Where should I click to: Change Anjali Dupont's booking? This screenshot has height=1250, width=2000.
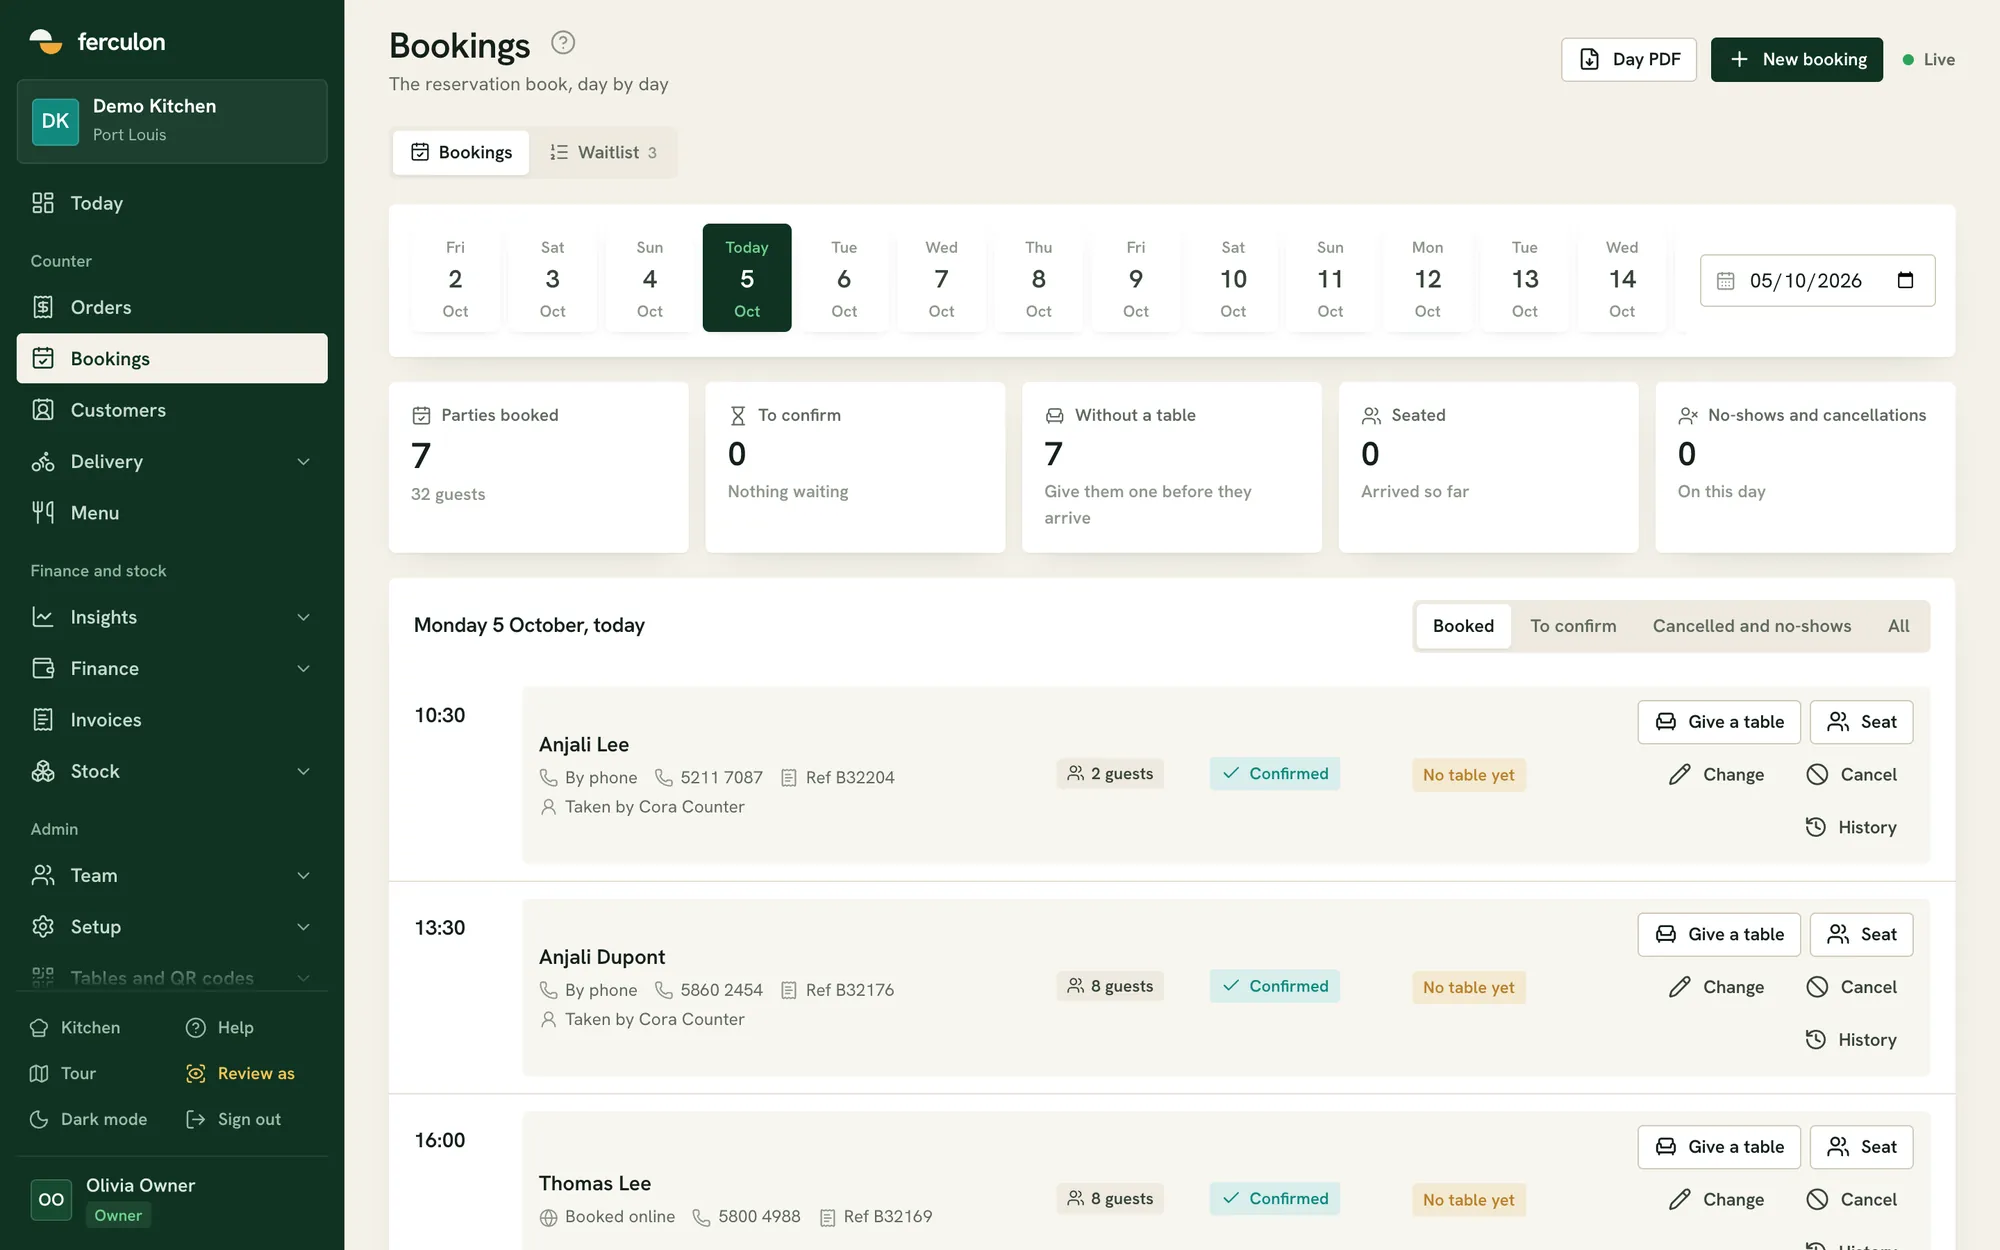coord(1717,987)
